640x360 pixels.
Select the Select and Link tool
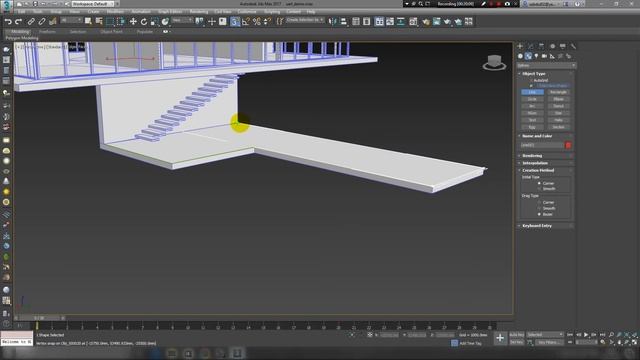tap(31, 21)
